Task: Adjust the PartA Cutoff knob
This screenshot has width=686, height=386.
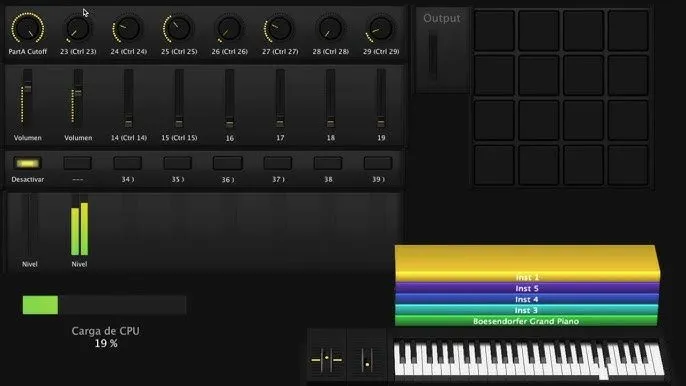Action: pyautogui.click(x=28, y=28)
